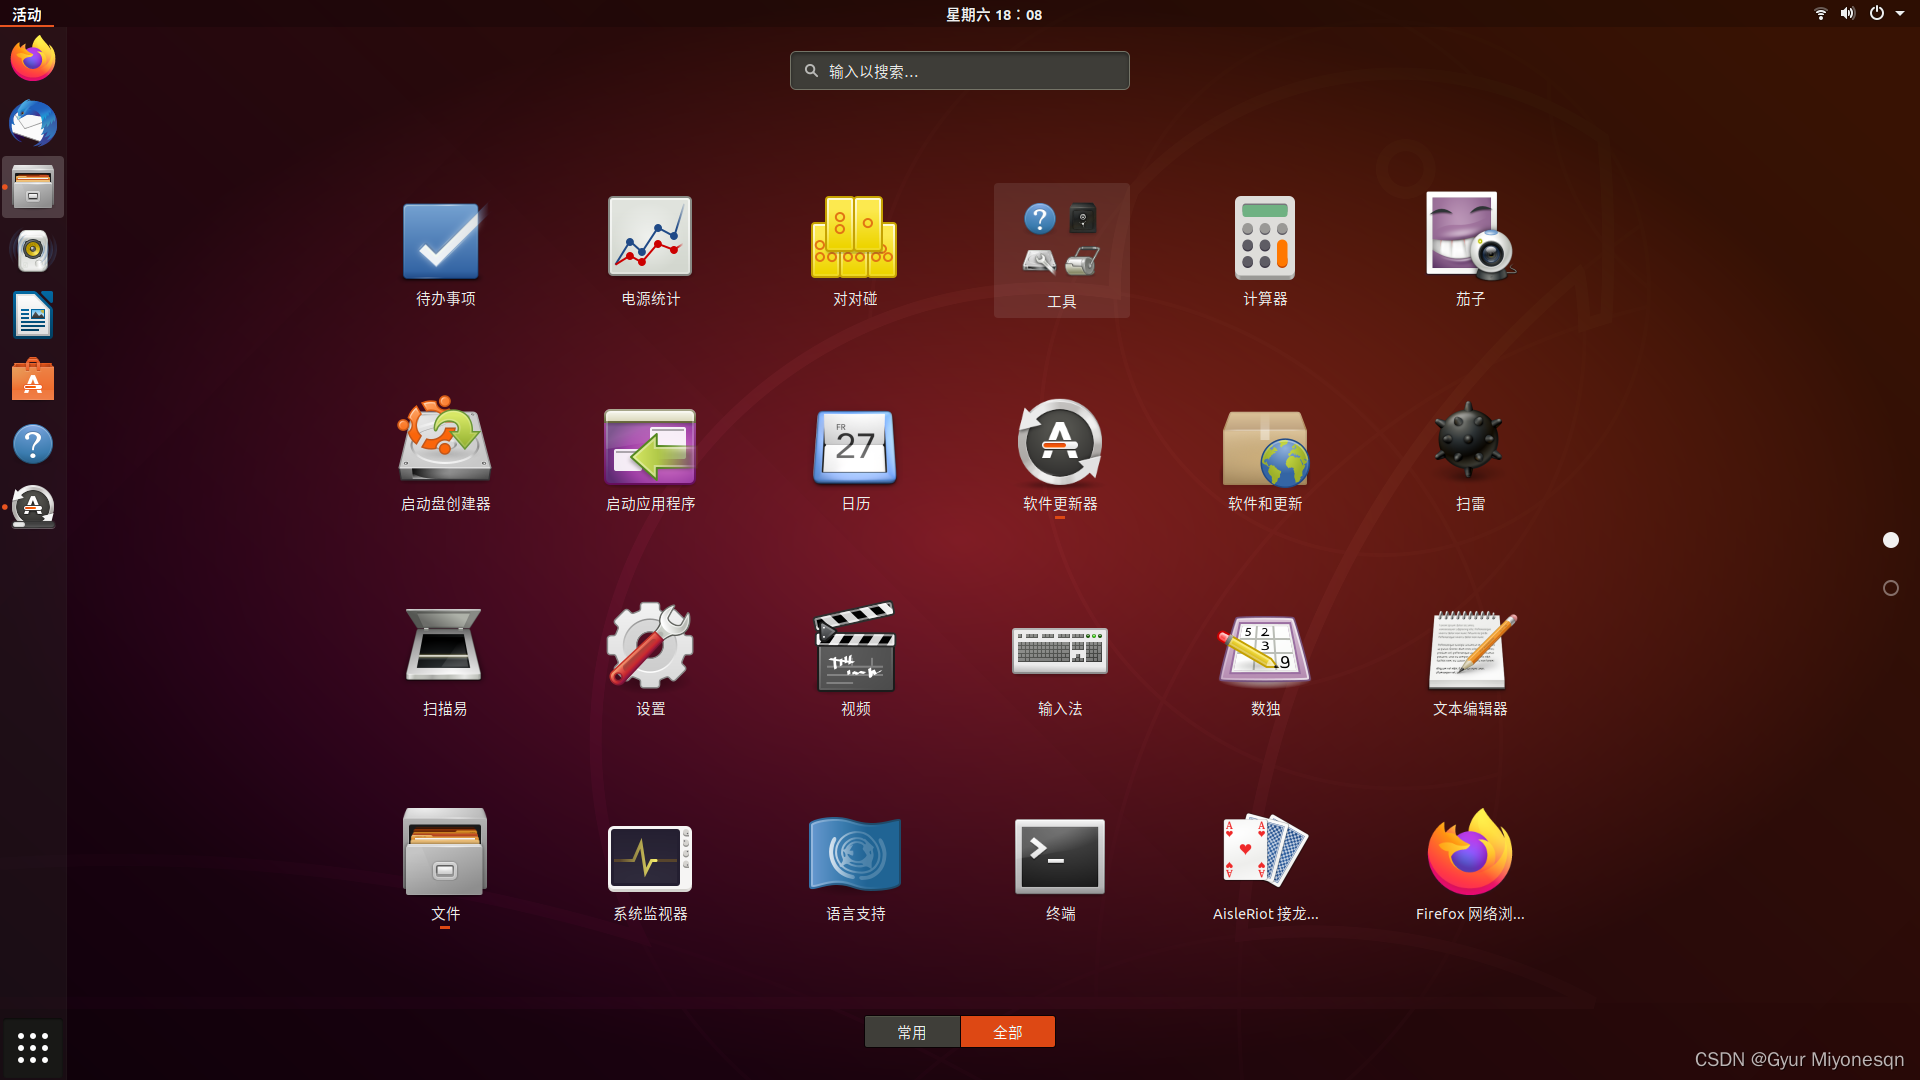Image resolution: width=1920 pixels, height=1080 pixels.
Task: Open Rhythmbox from the dock
Action: coord(33,251)
